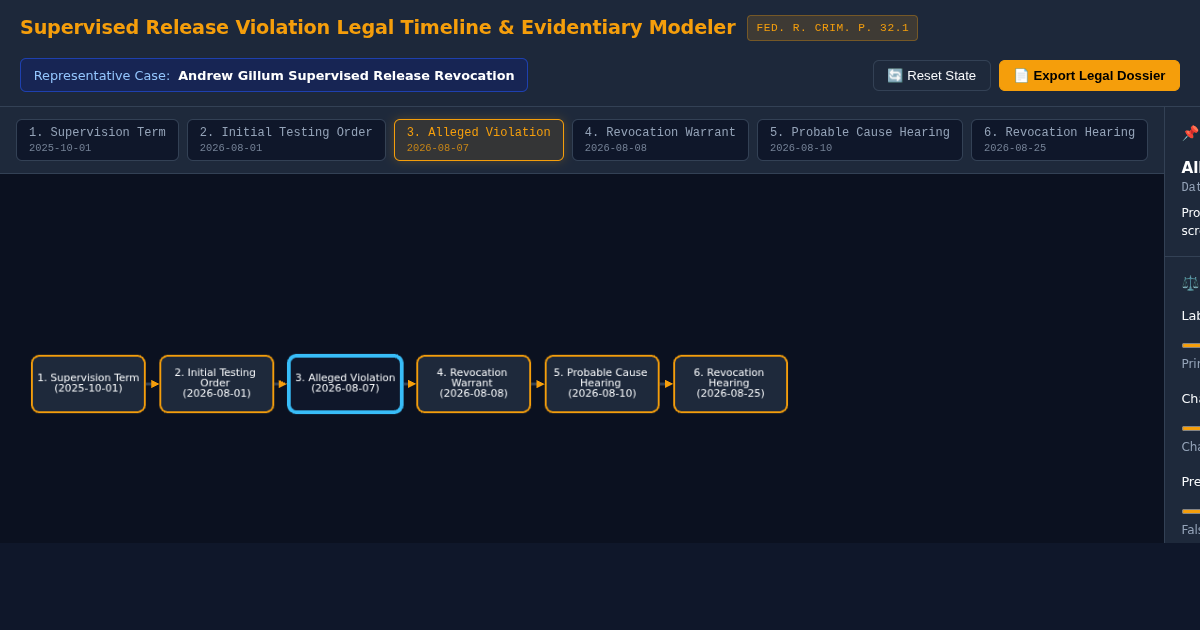Click the scales of justice icon
The width and height of the screenshot is (1200, 630).
[1190, 283]
